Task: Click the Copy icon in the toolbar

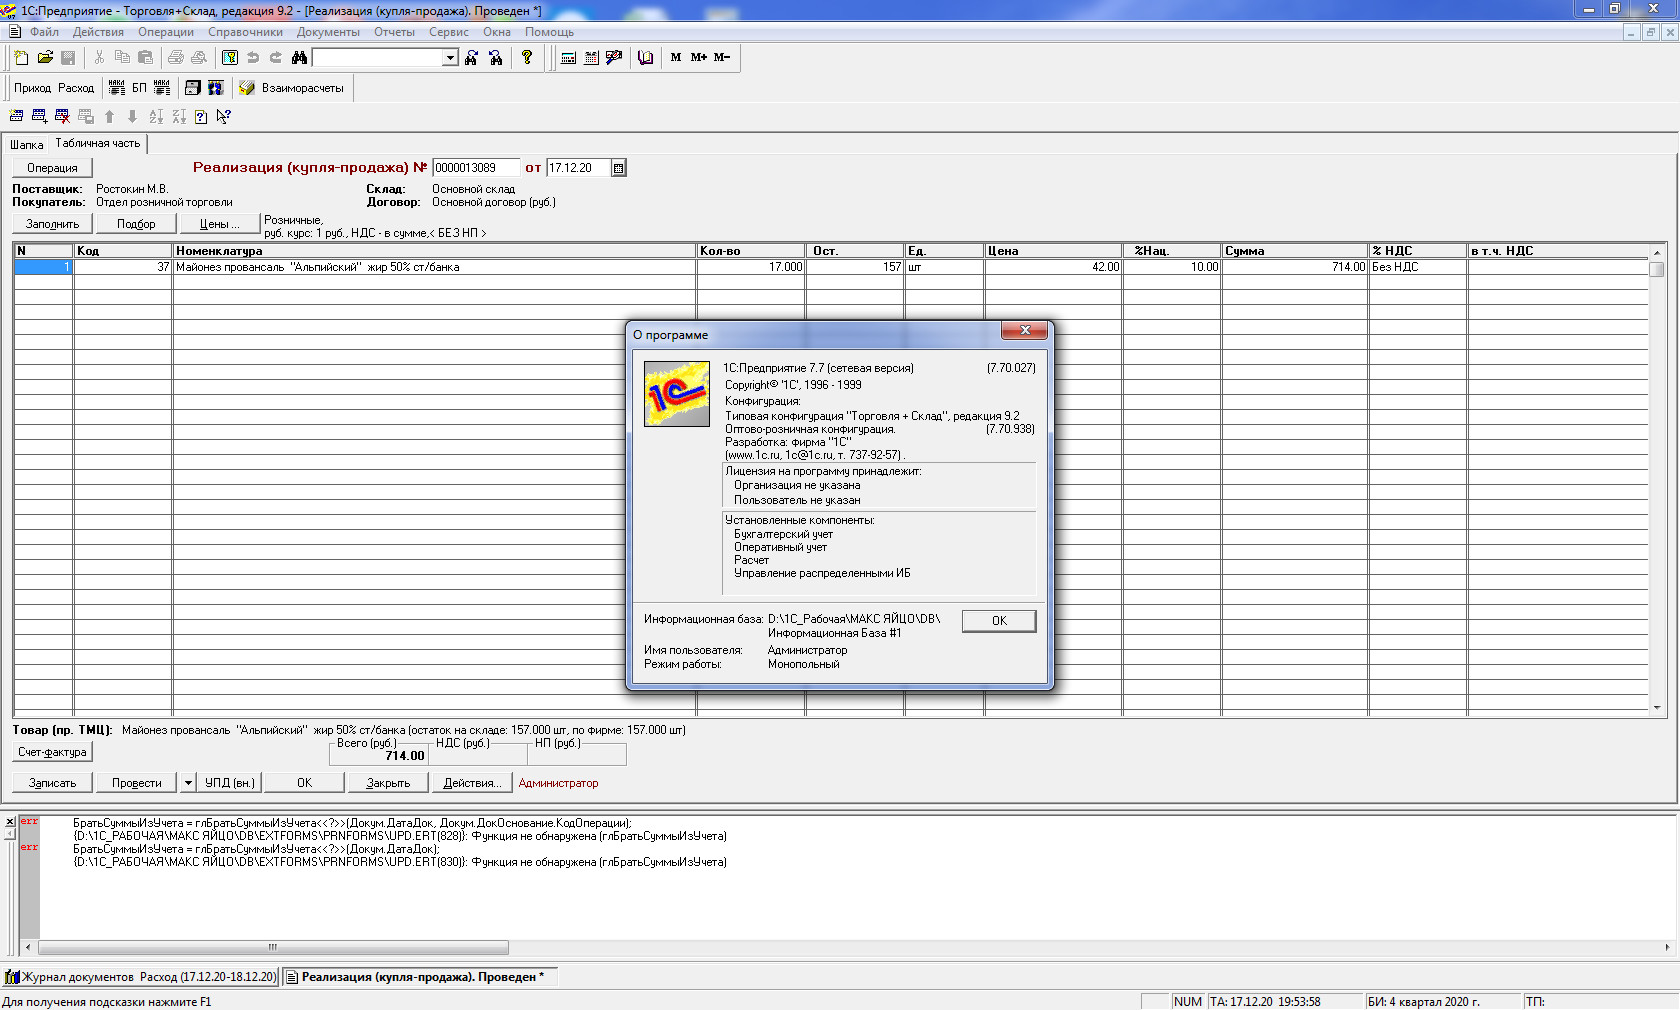Action: pyautogui.click(x=122, y=58)
